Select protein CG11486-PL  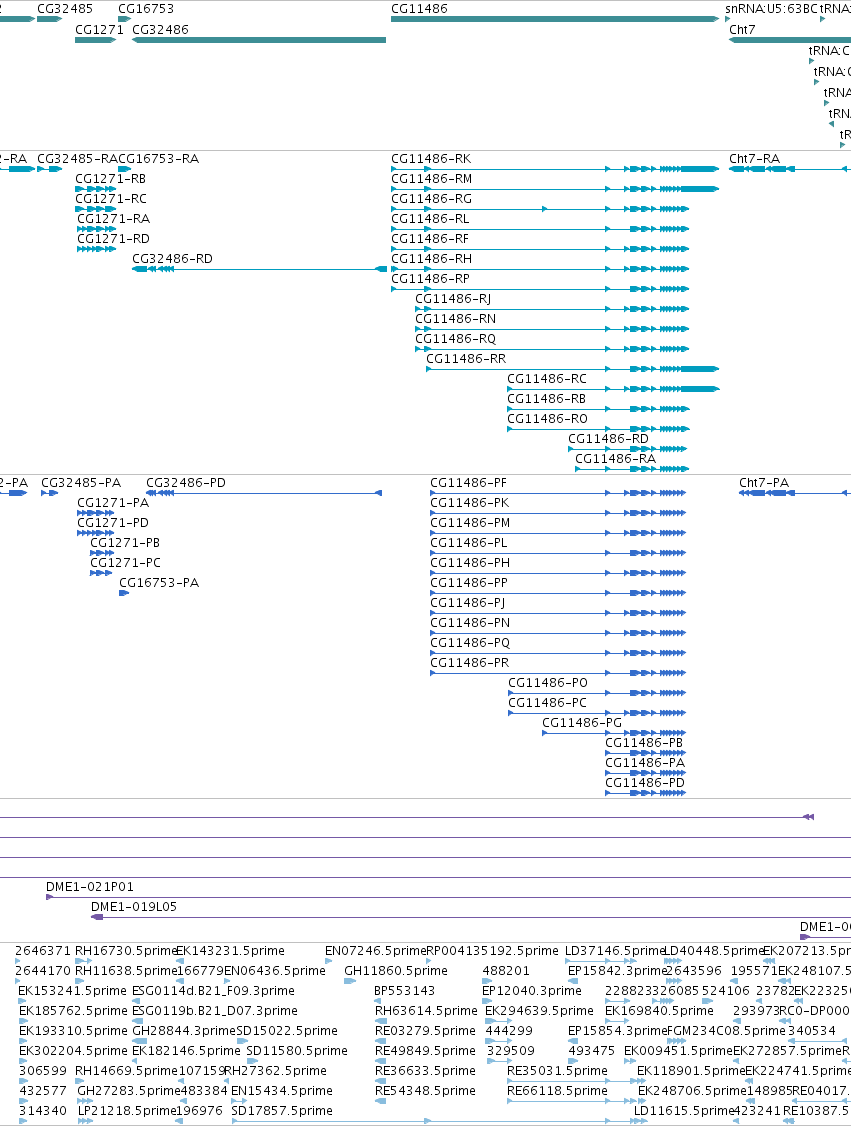point(468,544)
